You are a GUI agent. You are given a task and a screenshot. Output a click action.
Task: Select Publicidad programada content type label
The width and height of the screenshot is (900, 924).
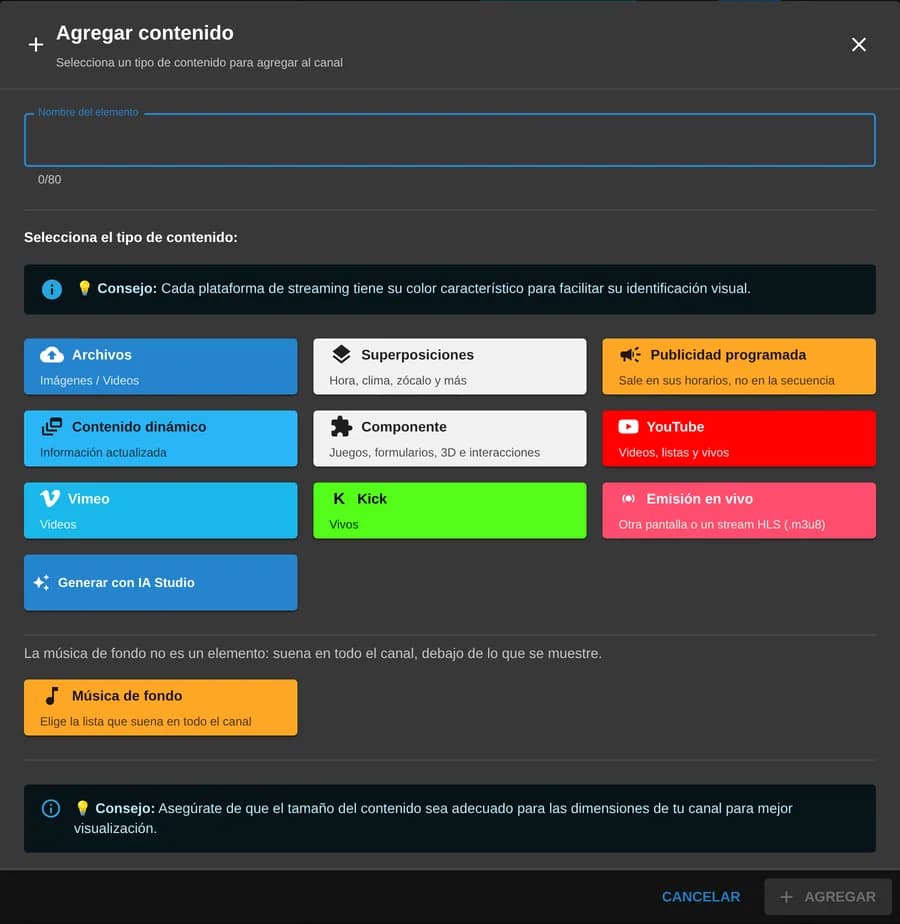[x=728, y=355]
